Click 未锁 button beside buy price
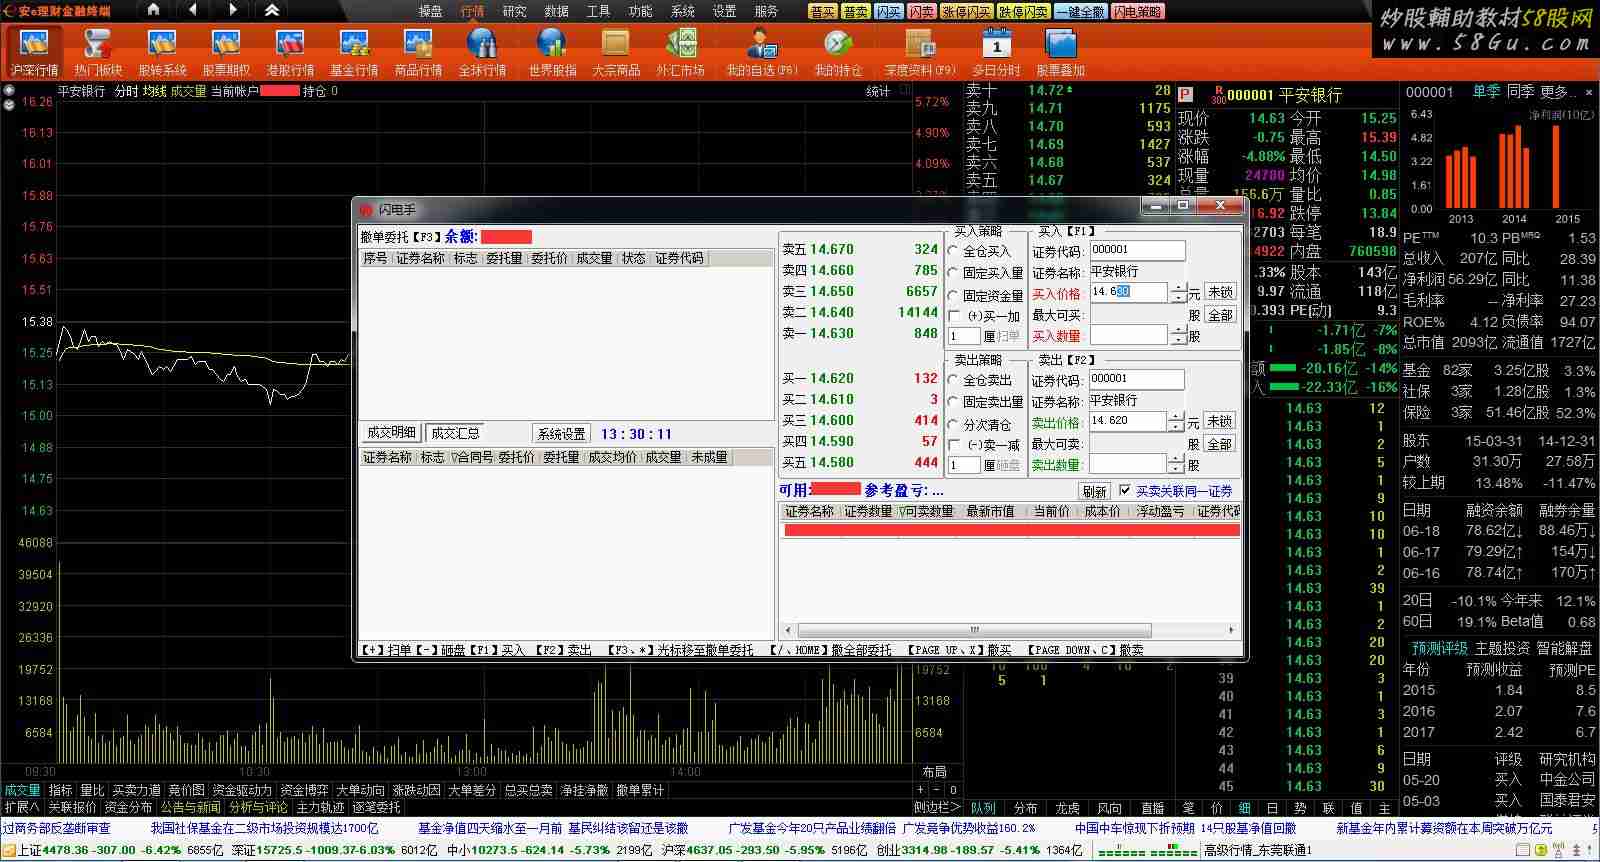Image resolution: width=1600 pixels, height=862 pixels. (x=1220, y=292)
